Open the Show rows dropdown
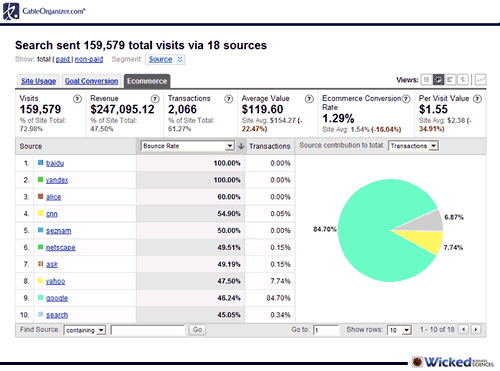This screenshot has width=500, height=371. tap(399, 330)
